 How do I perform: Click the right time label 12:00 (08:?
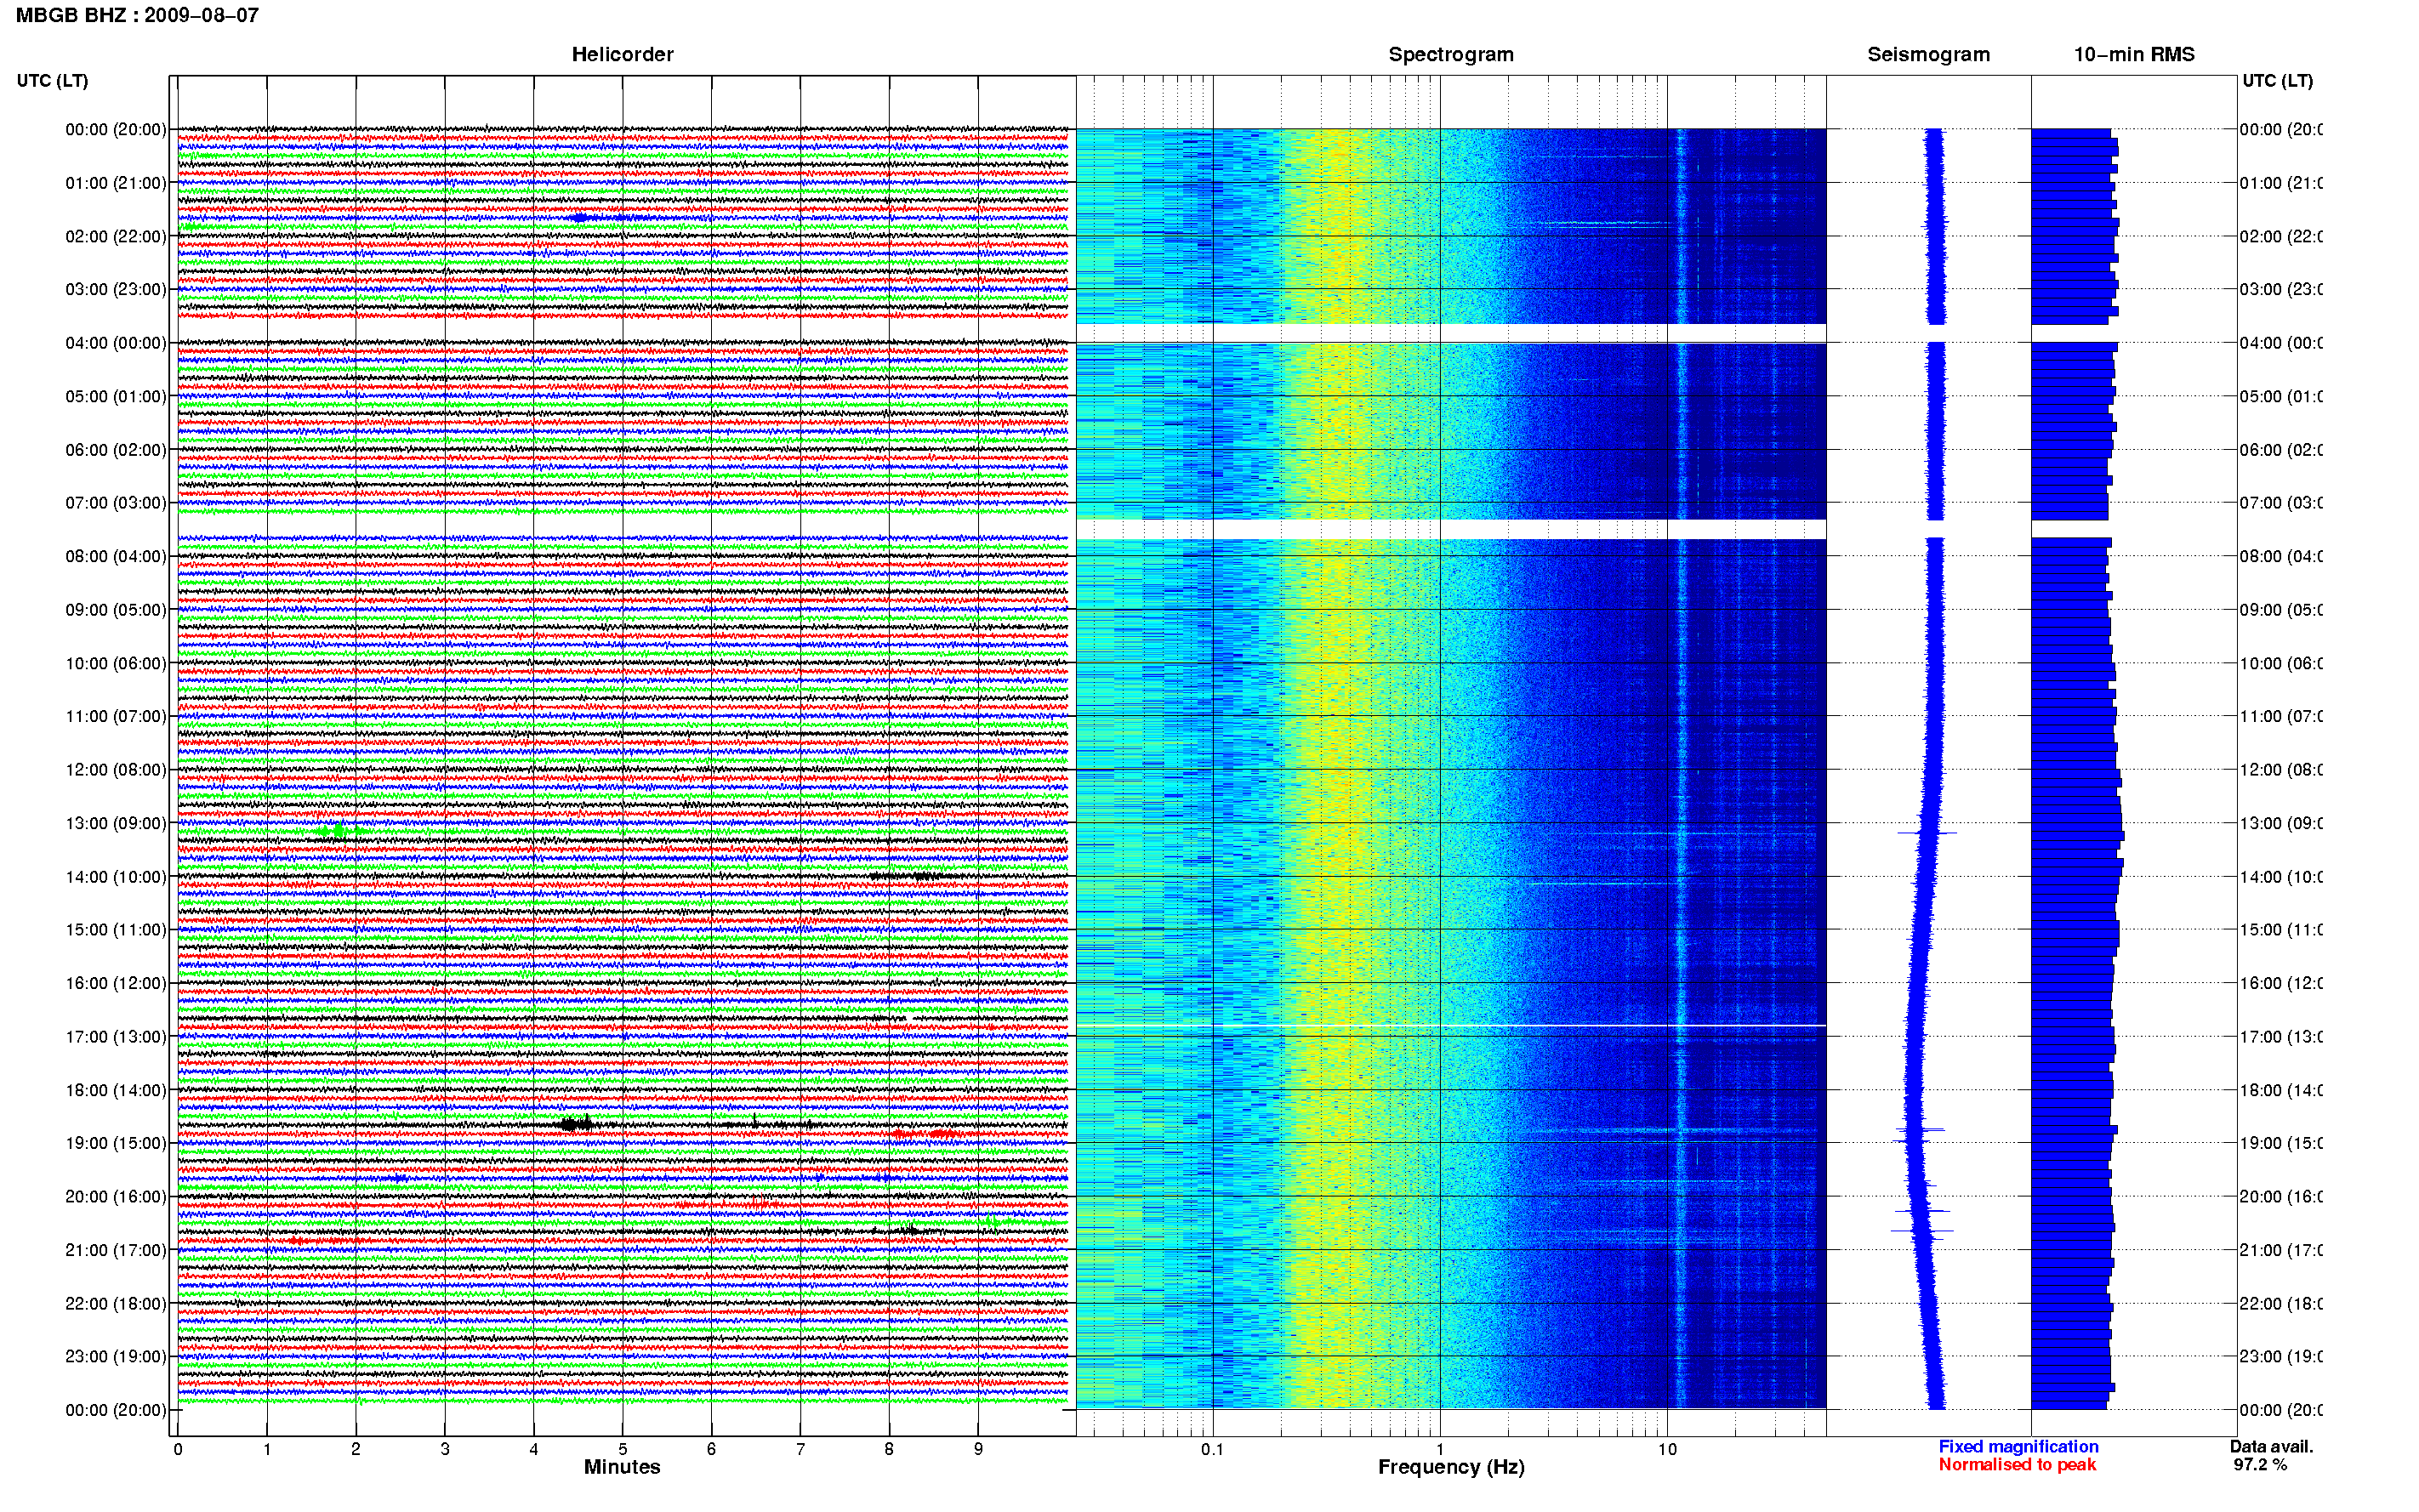click(2280, 769)
